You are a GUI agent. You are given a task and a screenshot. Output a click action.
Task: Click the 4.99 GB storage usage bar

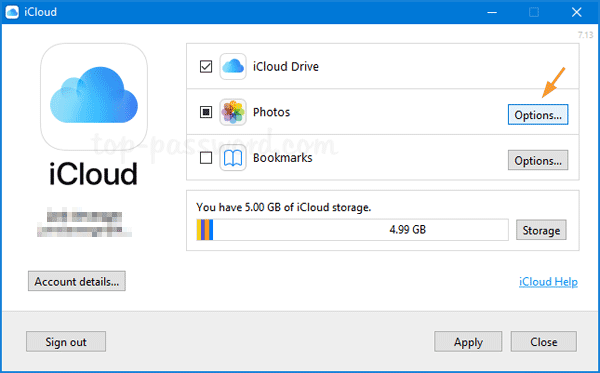pyautogui.click(x=352, y=230)
